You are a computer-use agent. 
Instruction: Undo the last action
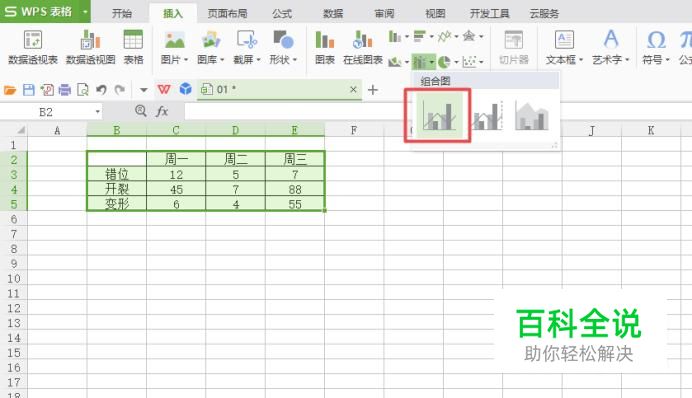(x=102, y=90)
